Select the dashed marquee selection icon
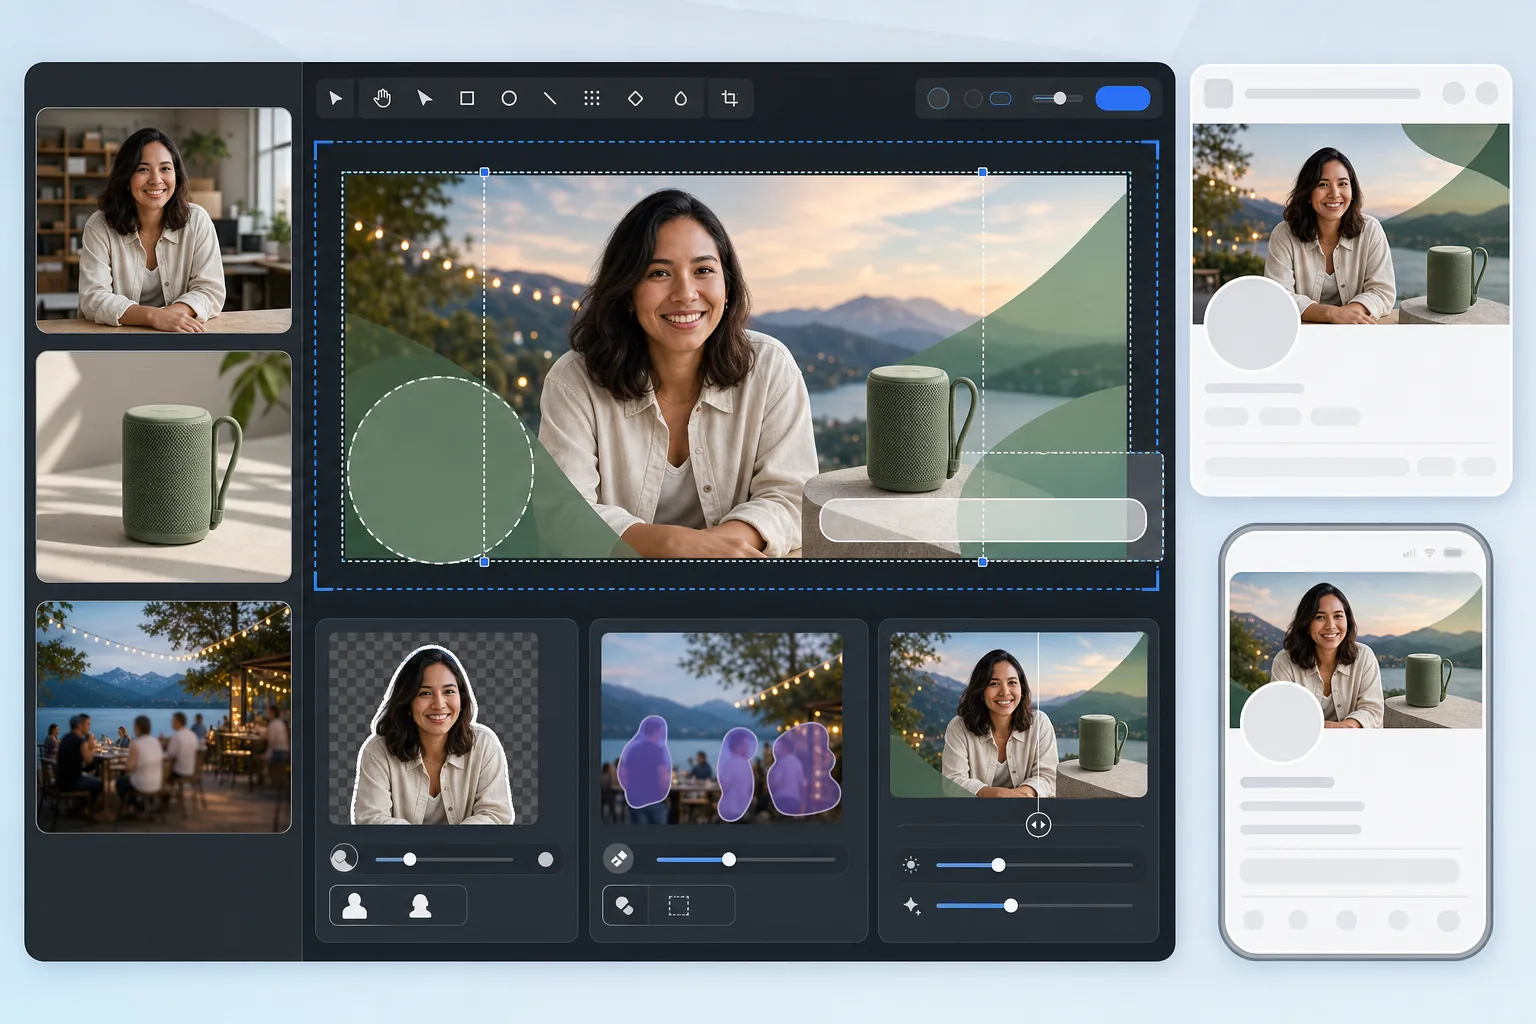The image size is (1536, 1024). point(679,906)
